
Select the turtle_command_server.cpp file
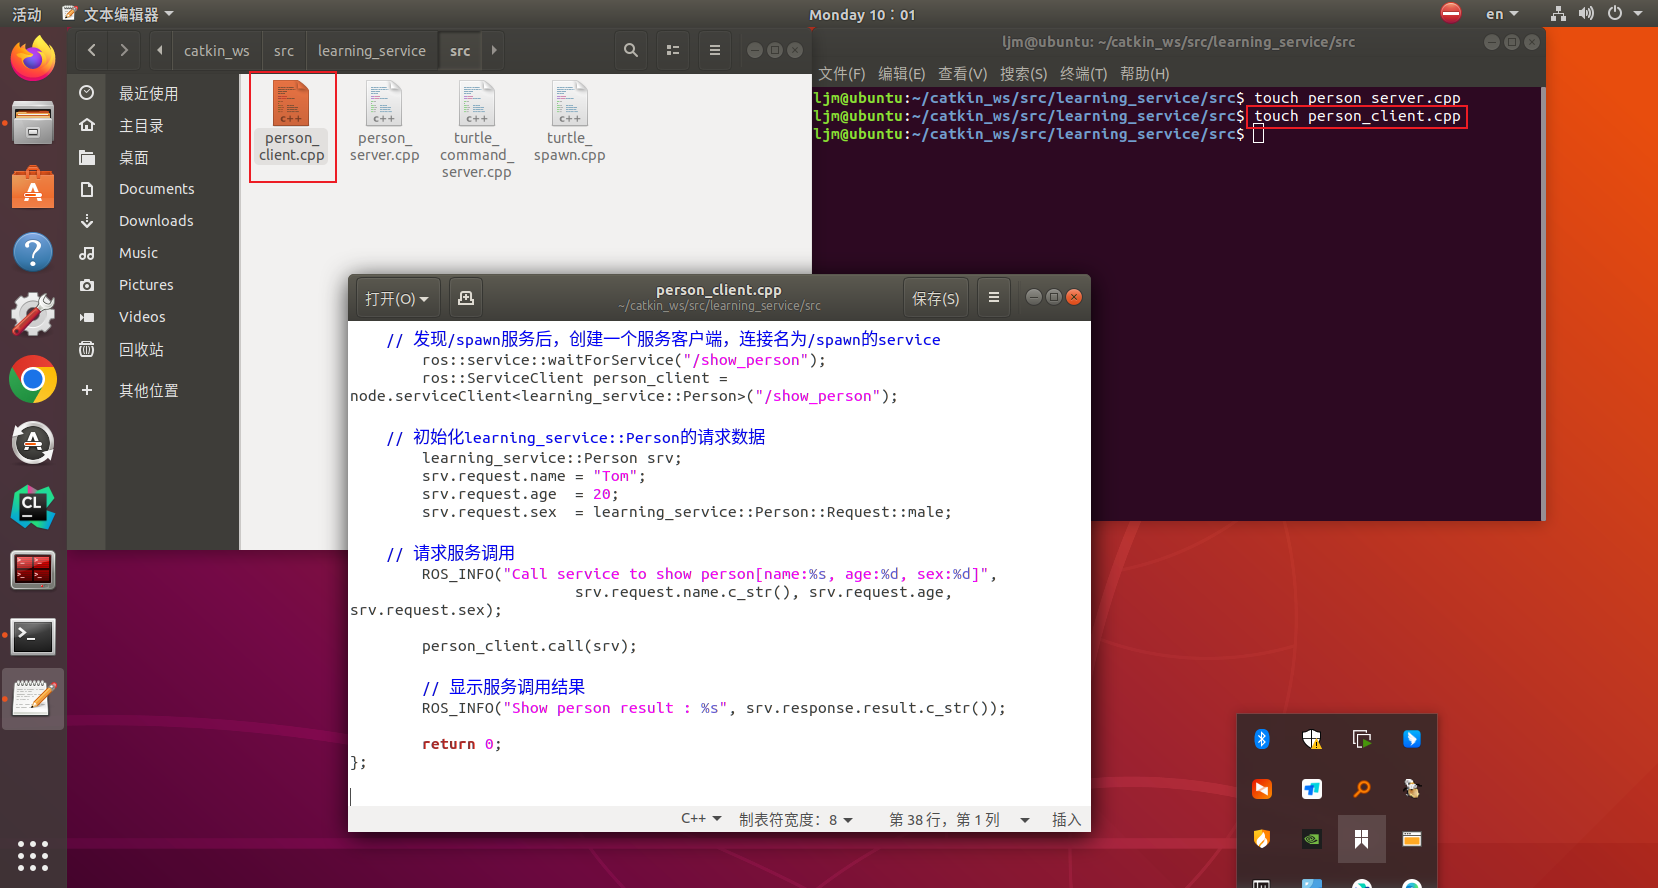[477, 130]
